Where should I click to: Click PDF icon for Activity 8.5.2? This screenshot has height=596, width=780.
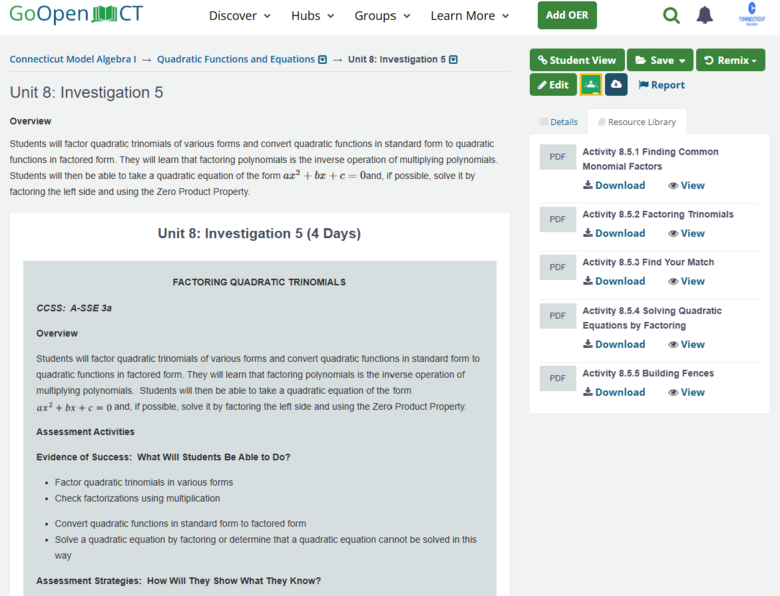557,219
